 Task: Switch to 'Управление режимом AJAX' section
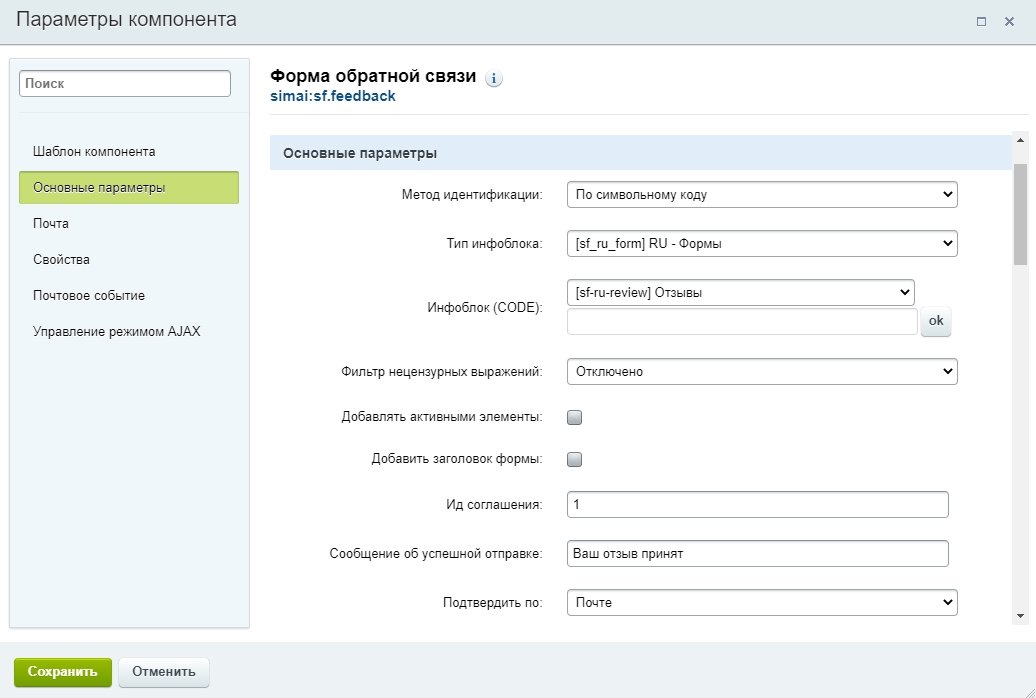[x=116, y=331]
